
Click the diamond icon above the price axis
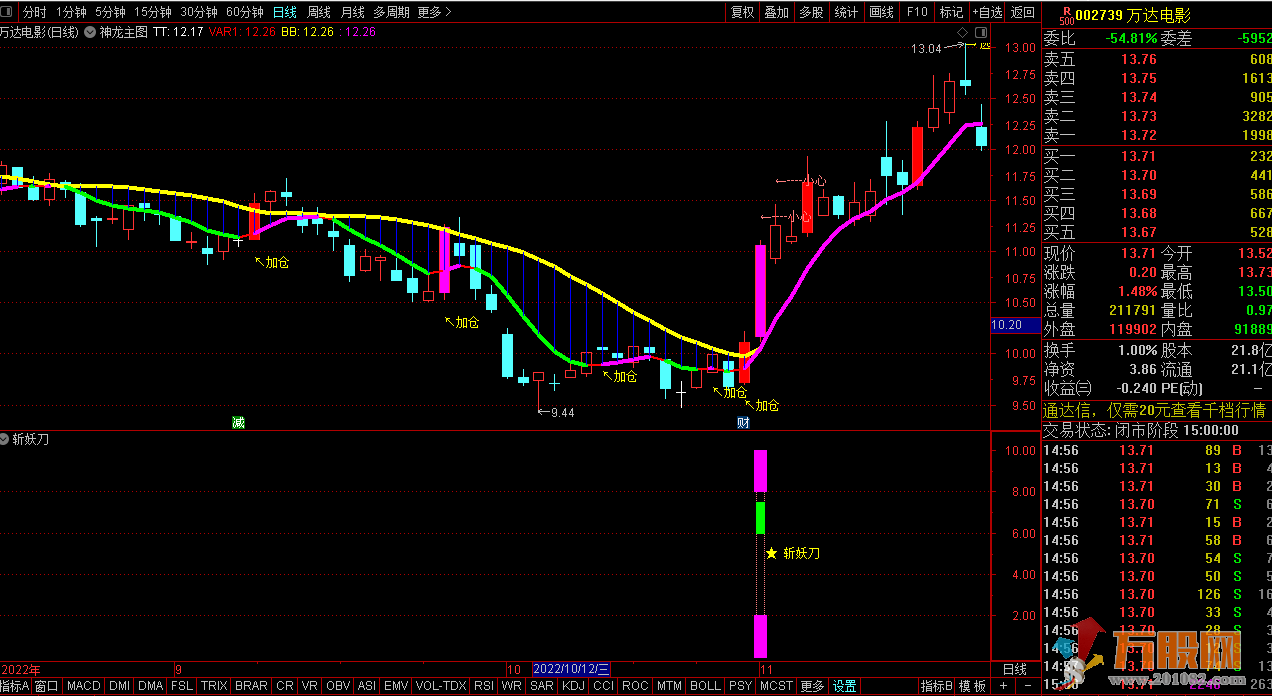963,32
